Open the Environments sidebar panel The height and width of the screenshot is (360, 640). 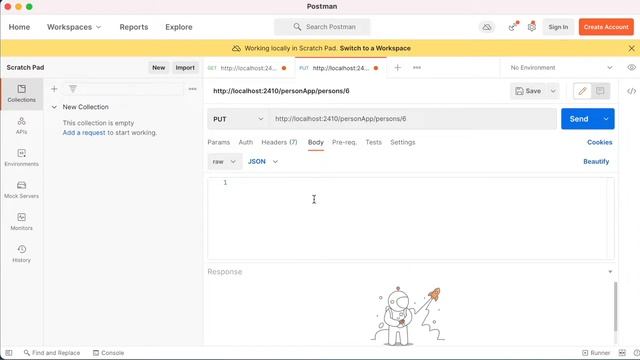pyautogui.click(x=22, y=158)
